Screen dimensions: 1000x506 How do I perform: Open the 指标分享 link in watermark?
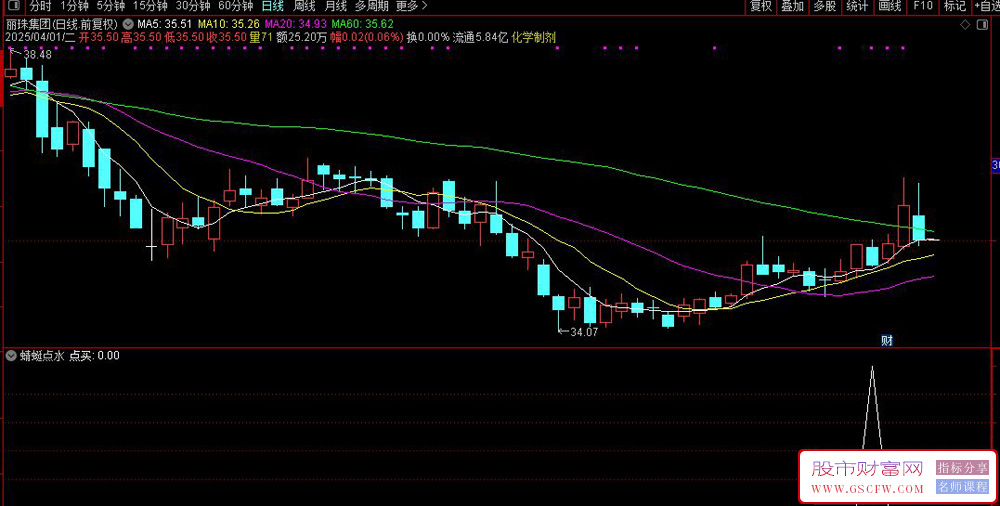coord(962,468)
